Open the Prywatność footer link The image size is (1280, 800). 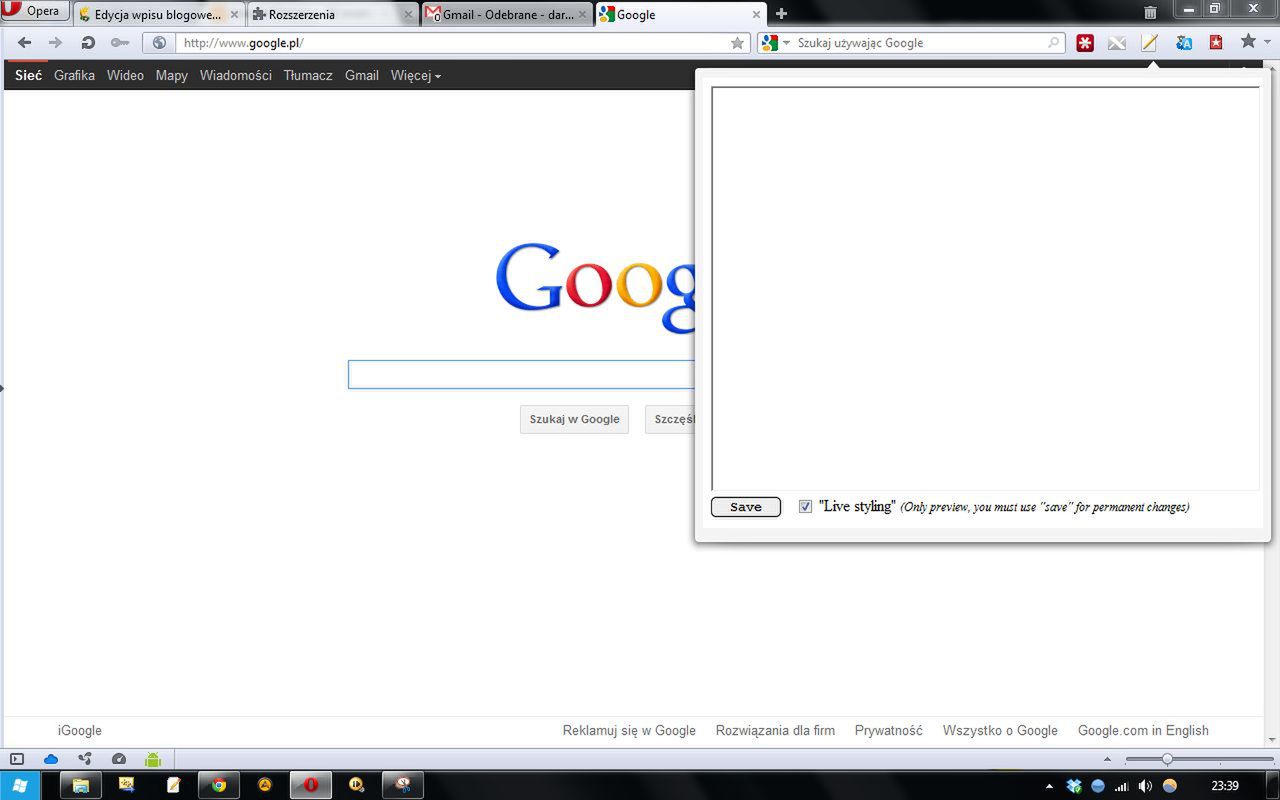[x=888, y=730]
